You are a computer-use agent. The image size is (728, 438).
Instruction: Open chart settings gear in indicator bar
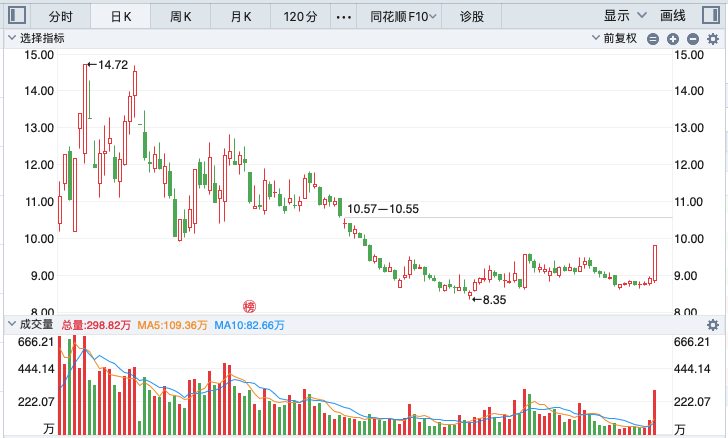[713, 39]
